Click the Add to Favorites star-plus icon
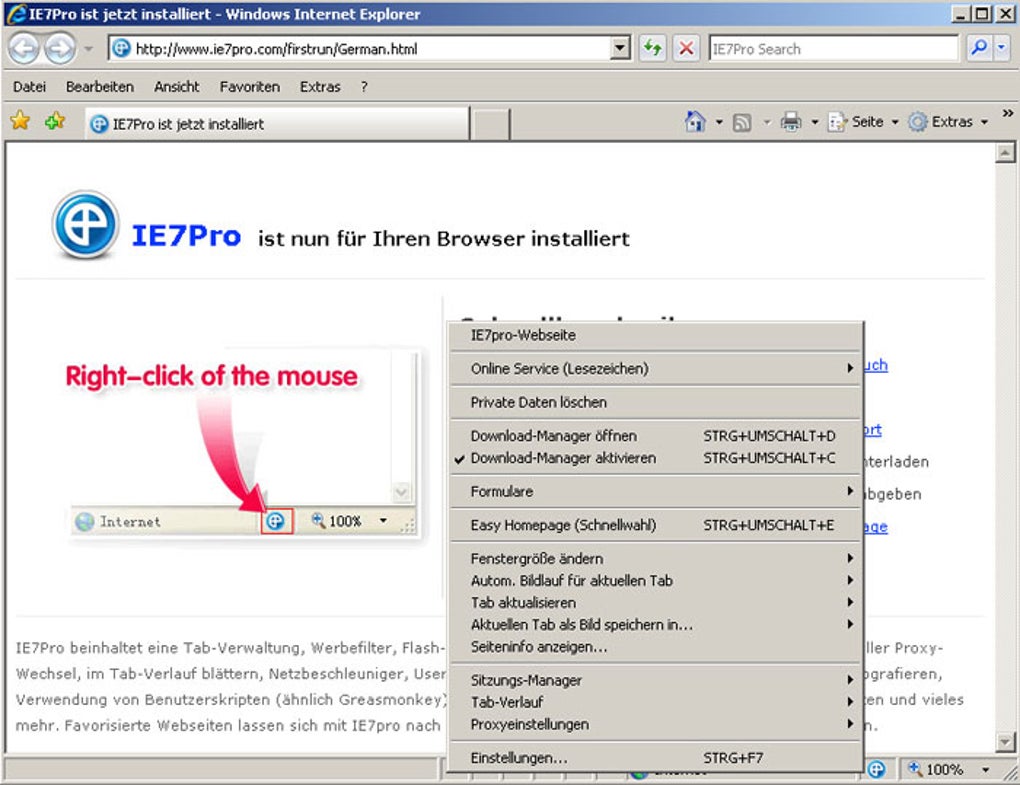The image size is (1020, 785). click(x=55, y=120)
